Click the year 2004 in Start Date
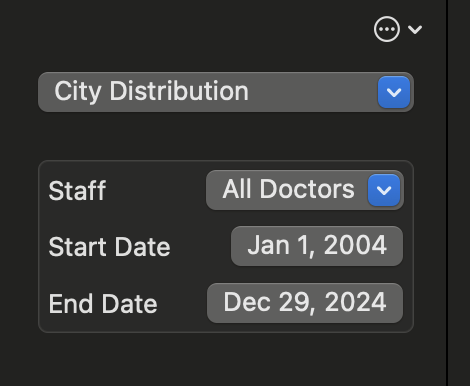The image size is (470, 386). coord(355,245)
